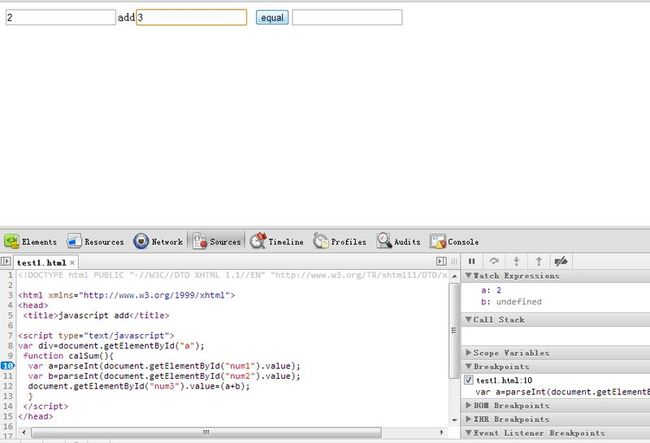Switch to the Network panel
The height and width of the screenshot is (443, 650).
point(158,241)
